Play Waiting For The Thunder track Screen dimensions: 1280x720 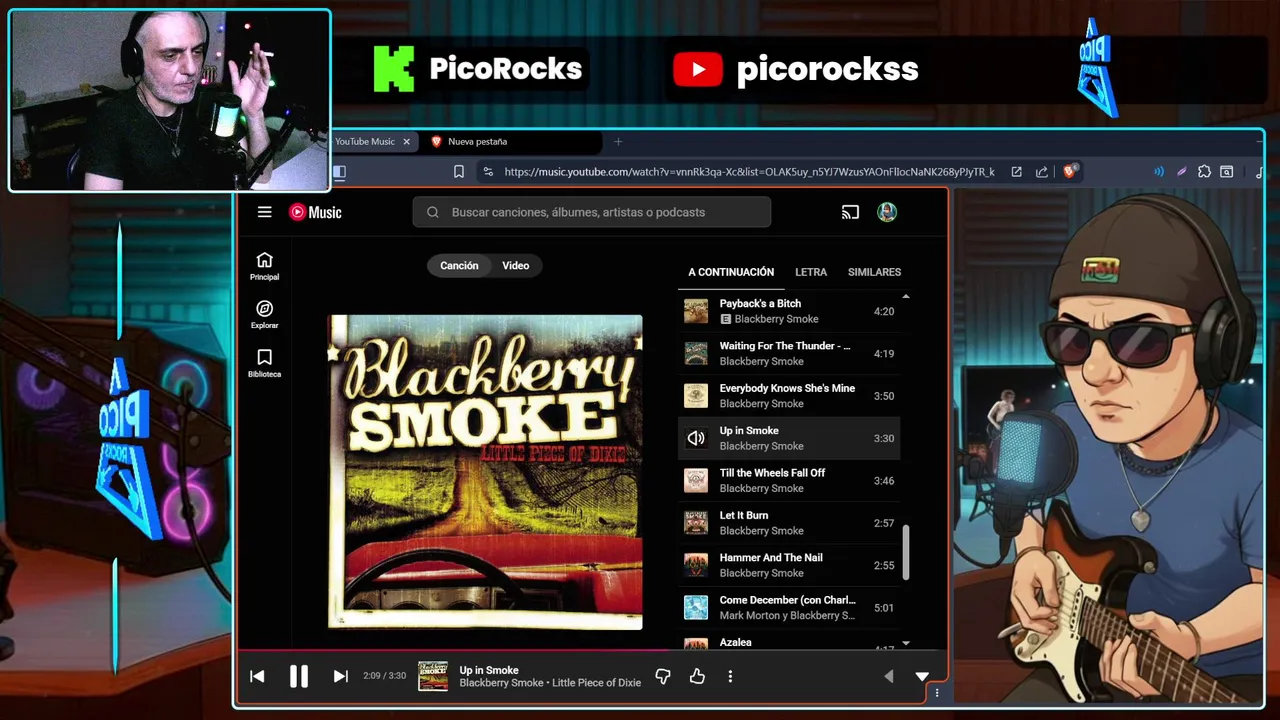(789, 353)
